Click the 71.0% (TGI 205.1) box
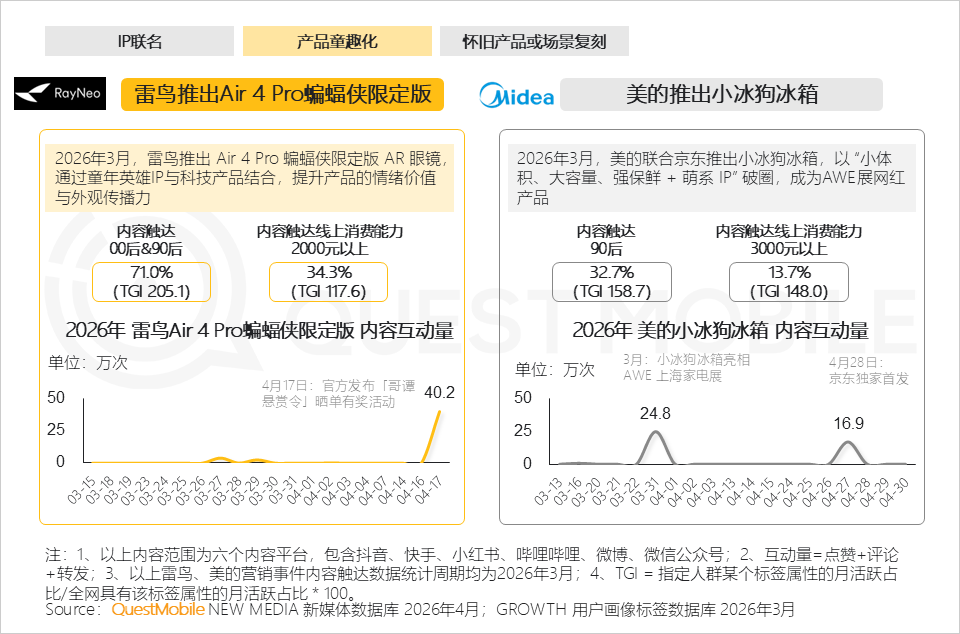This screenshot has height=634, width=960. (x=151, y=282)
